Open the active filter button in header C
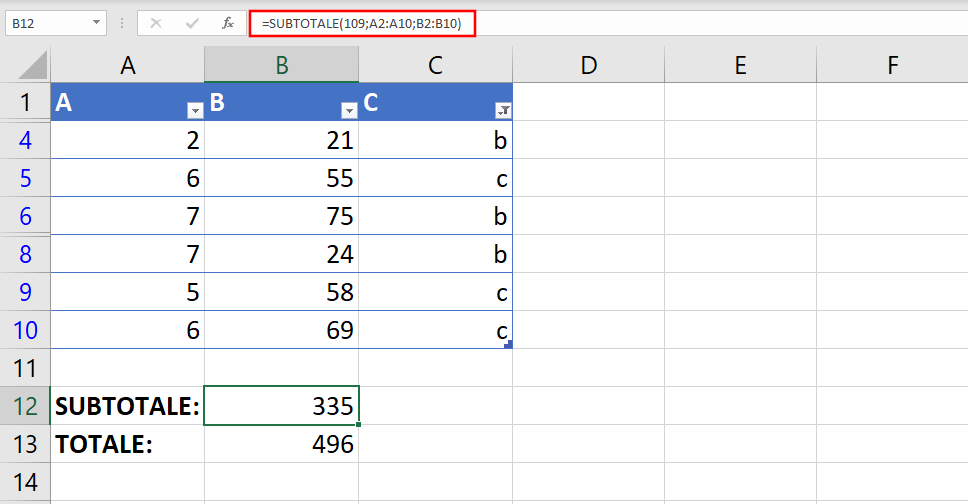 point(503,111)
